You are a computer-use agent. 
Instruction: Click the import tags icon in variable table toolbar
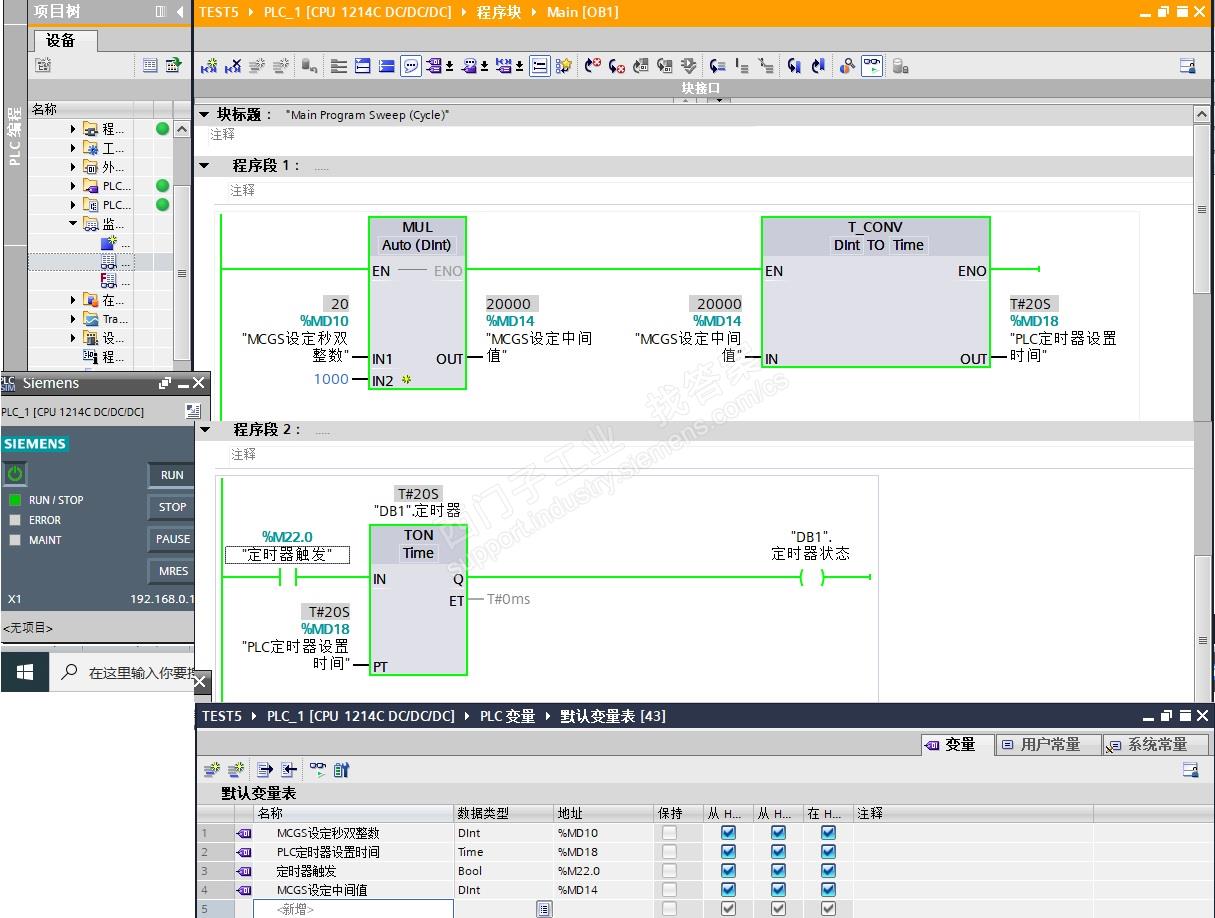[288, 770]
